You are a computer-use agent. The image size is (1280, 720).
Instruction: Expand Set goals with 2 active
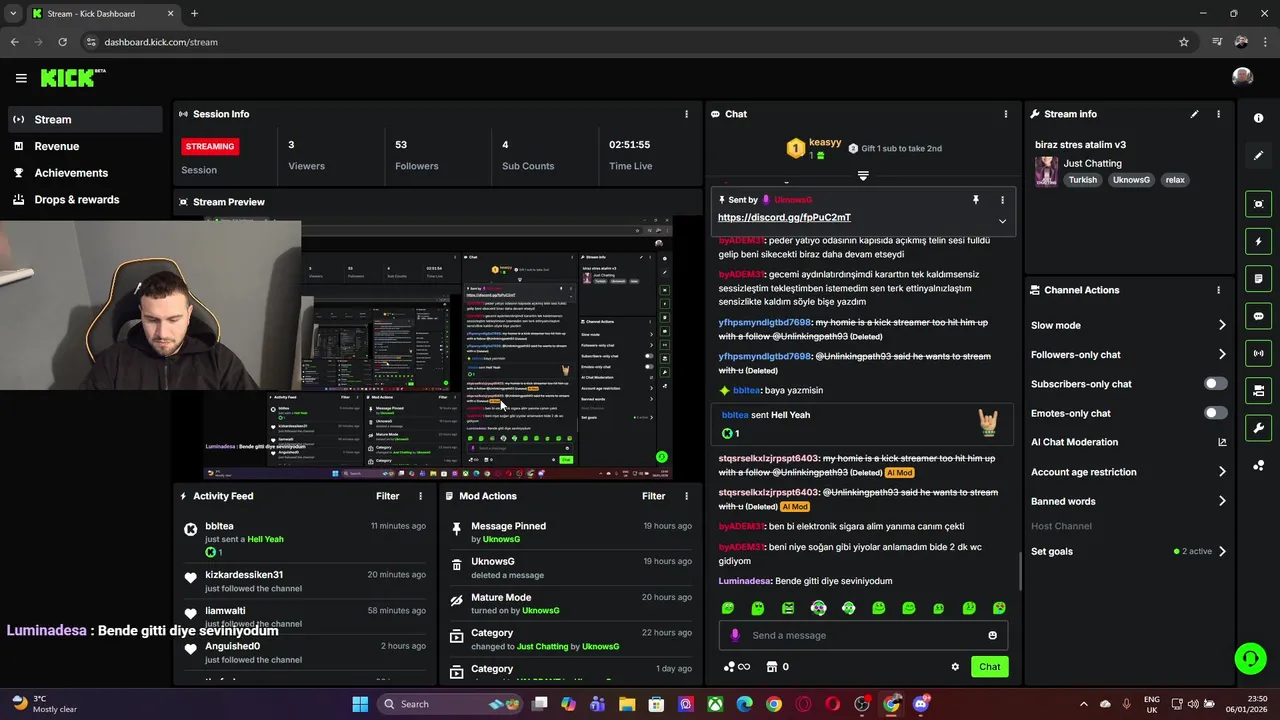[1222, 551]
